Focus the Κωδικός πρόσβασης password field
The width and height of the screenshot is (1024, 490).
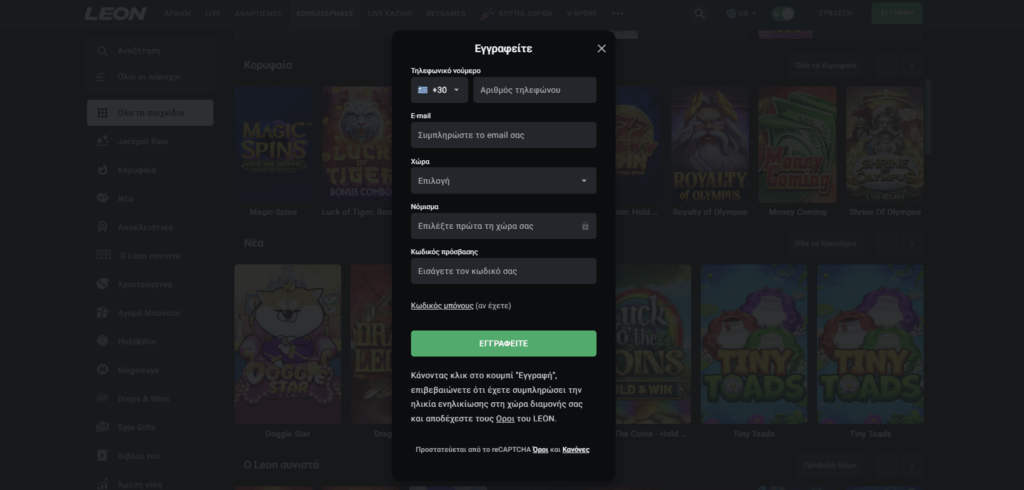point(504,271)
